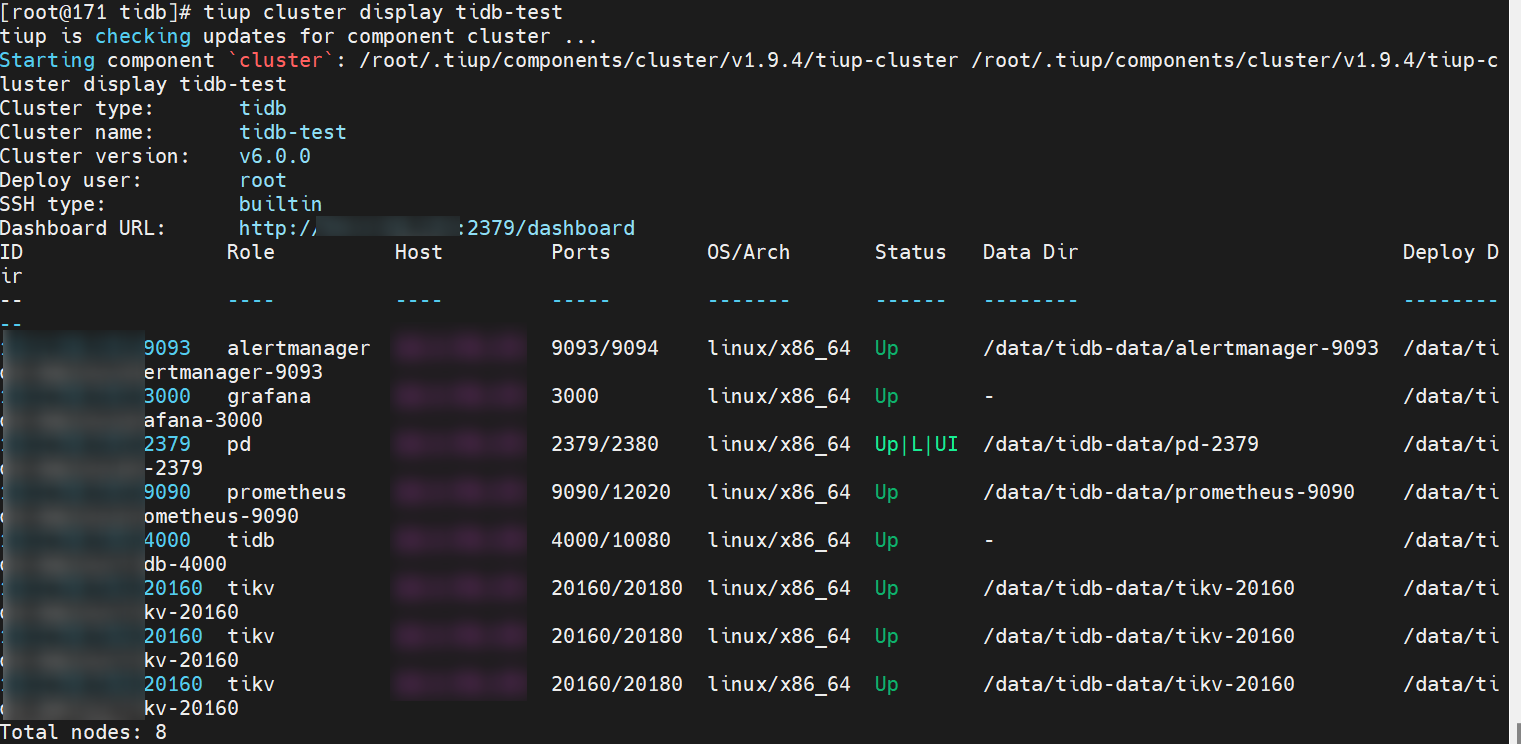Click the cluster version value 'v6.0.0'

click(275, 156)
